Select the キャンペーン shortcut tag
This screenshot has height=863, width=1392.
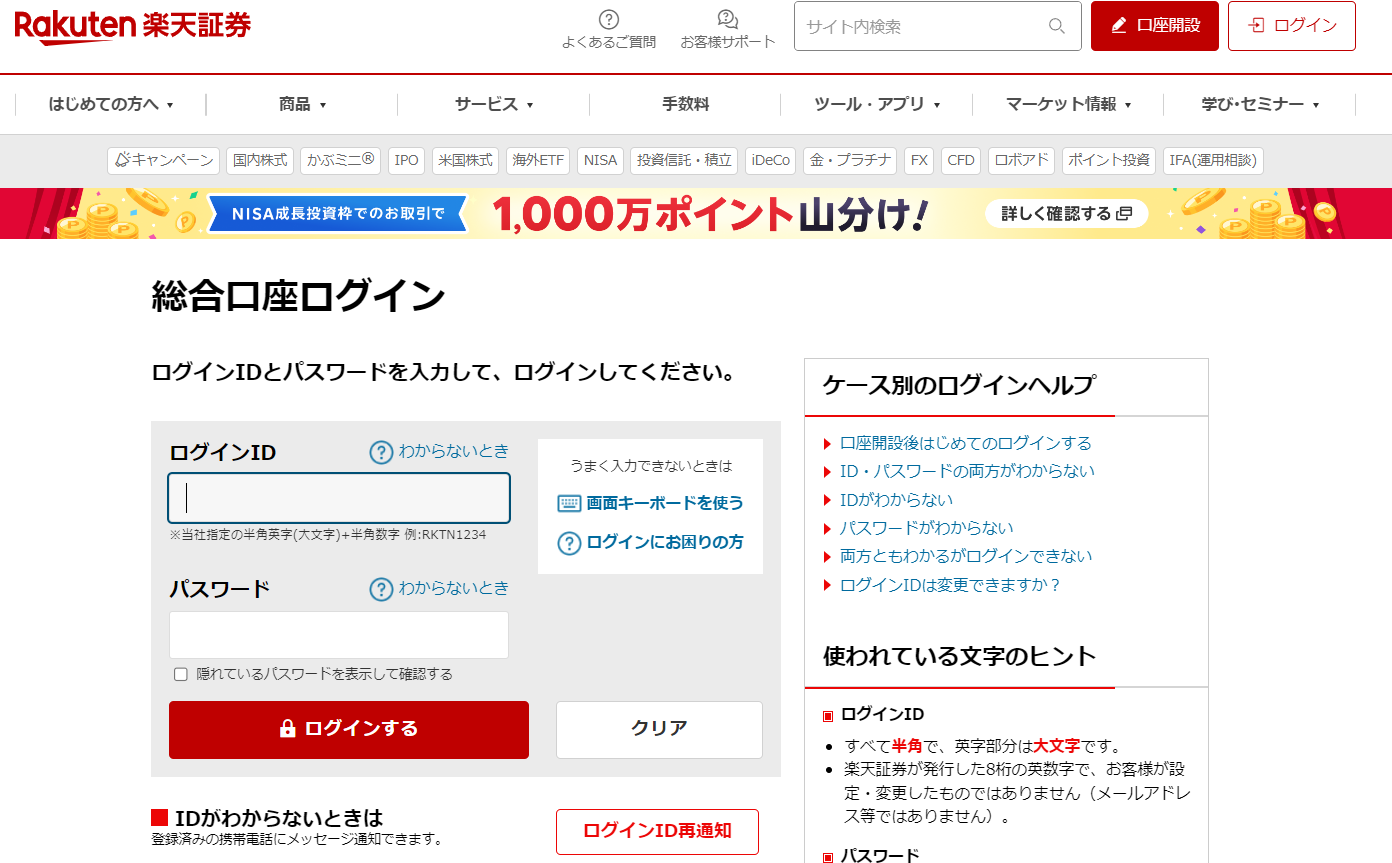(163, 160)
